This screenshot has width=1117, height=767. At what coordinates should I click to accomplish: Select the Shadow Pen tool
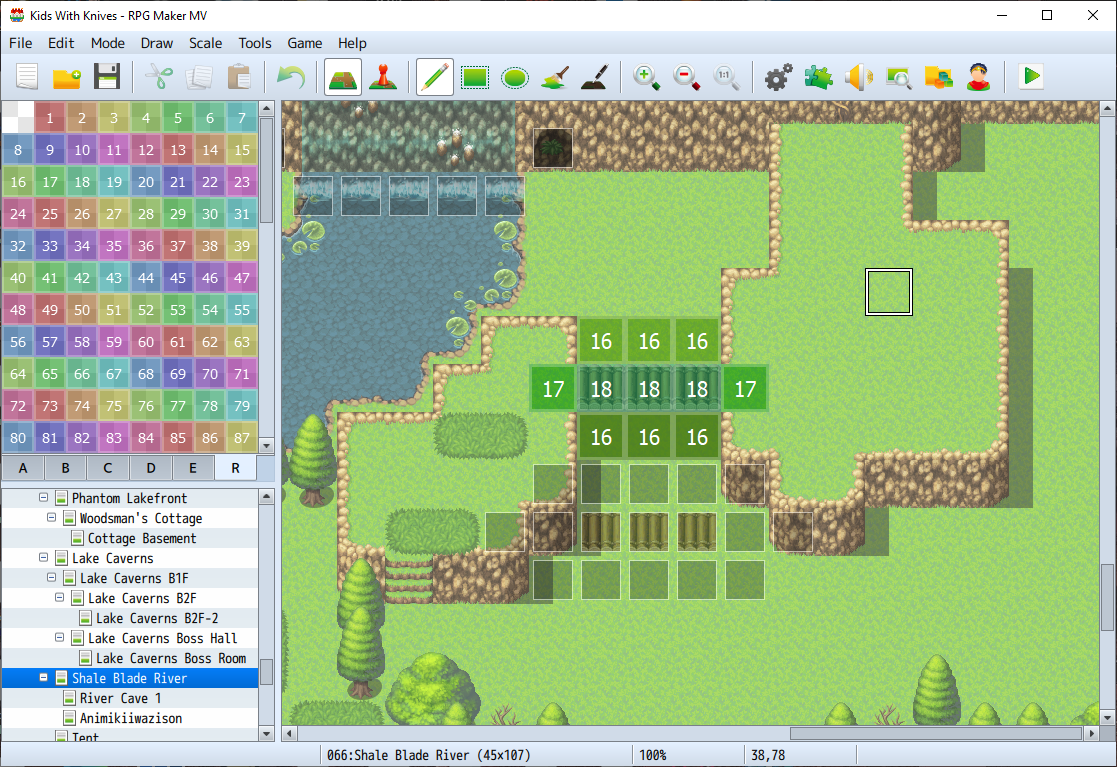[x=595, y=77]
